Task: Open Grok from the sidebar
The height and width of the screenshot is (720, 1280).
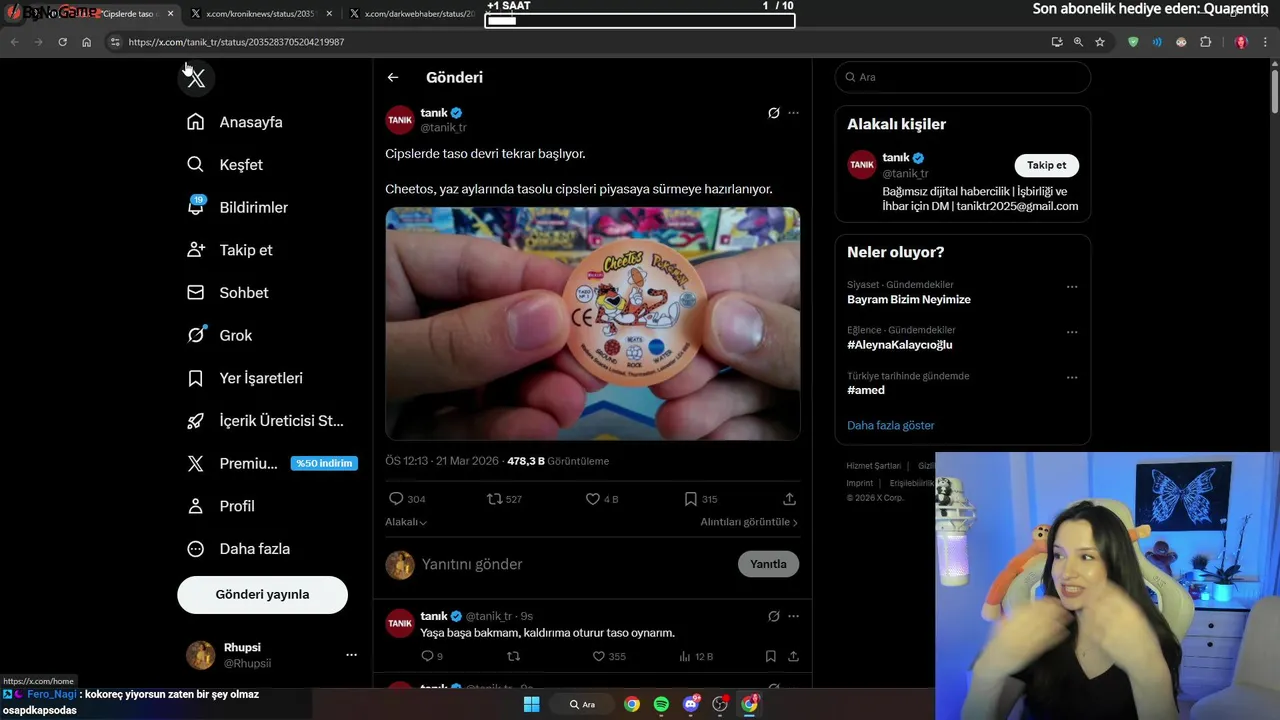Action: pos(219,336)
